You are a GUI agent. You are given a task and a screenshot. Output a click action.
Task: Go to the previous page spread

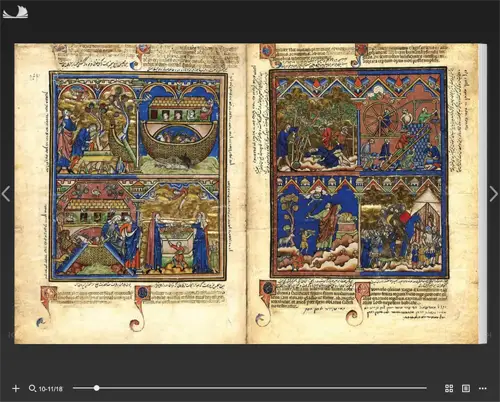6,194
